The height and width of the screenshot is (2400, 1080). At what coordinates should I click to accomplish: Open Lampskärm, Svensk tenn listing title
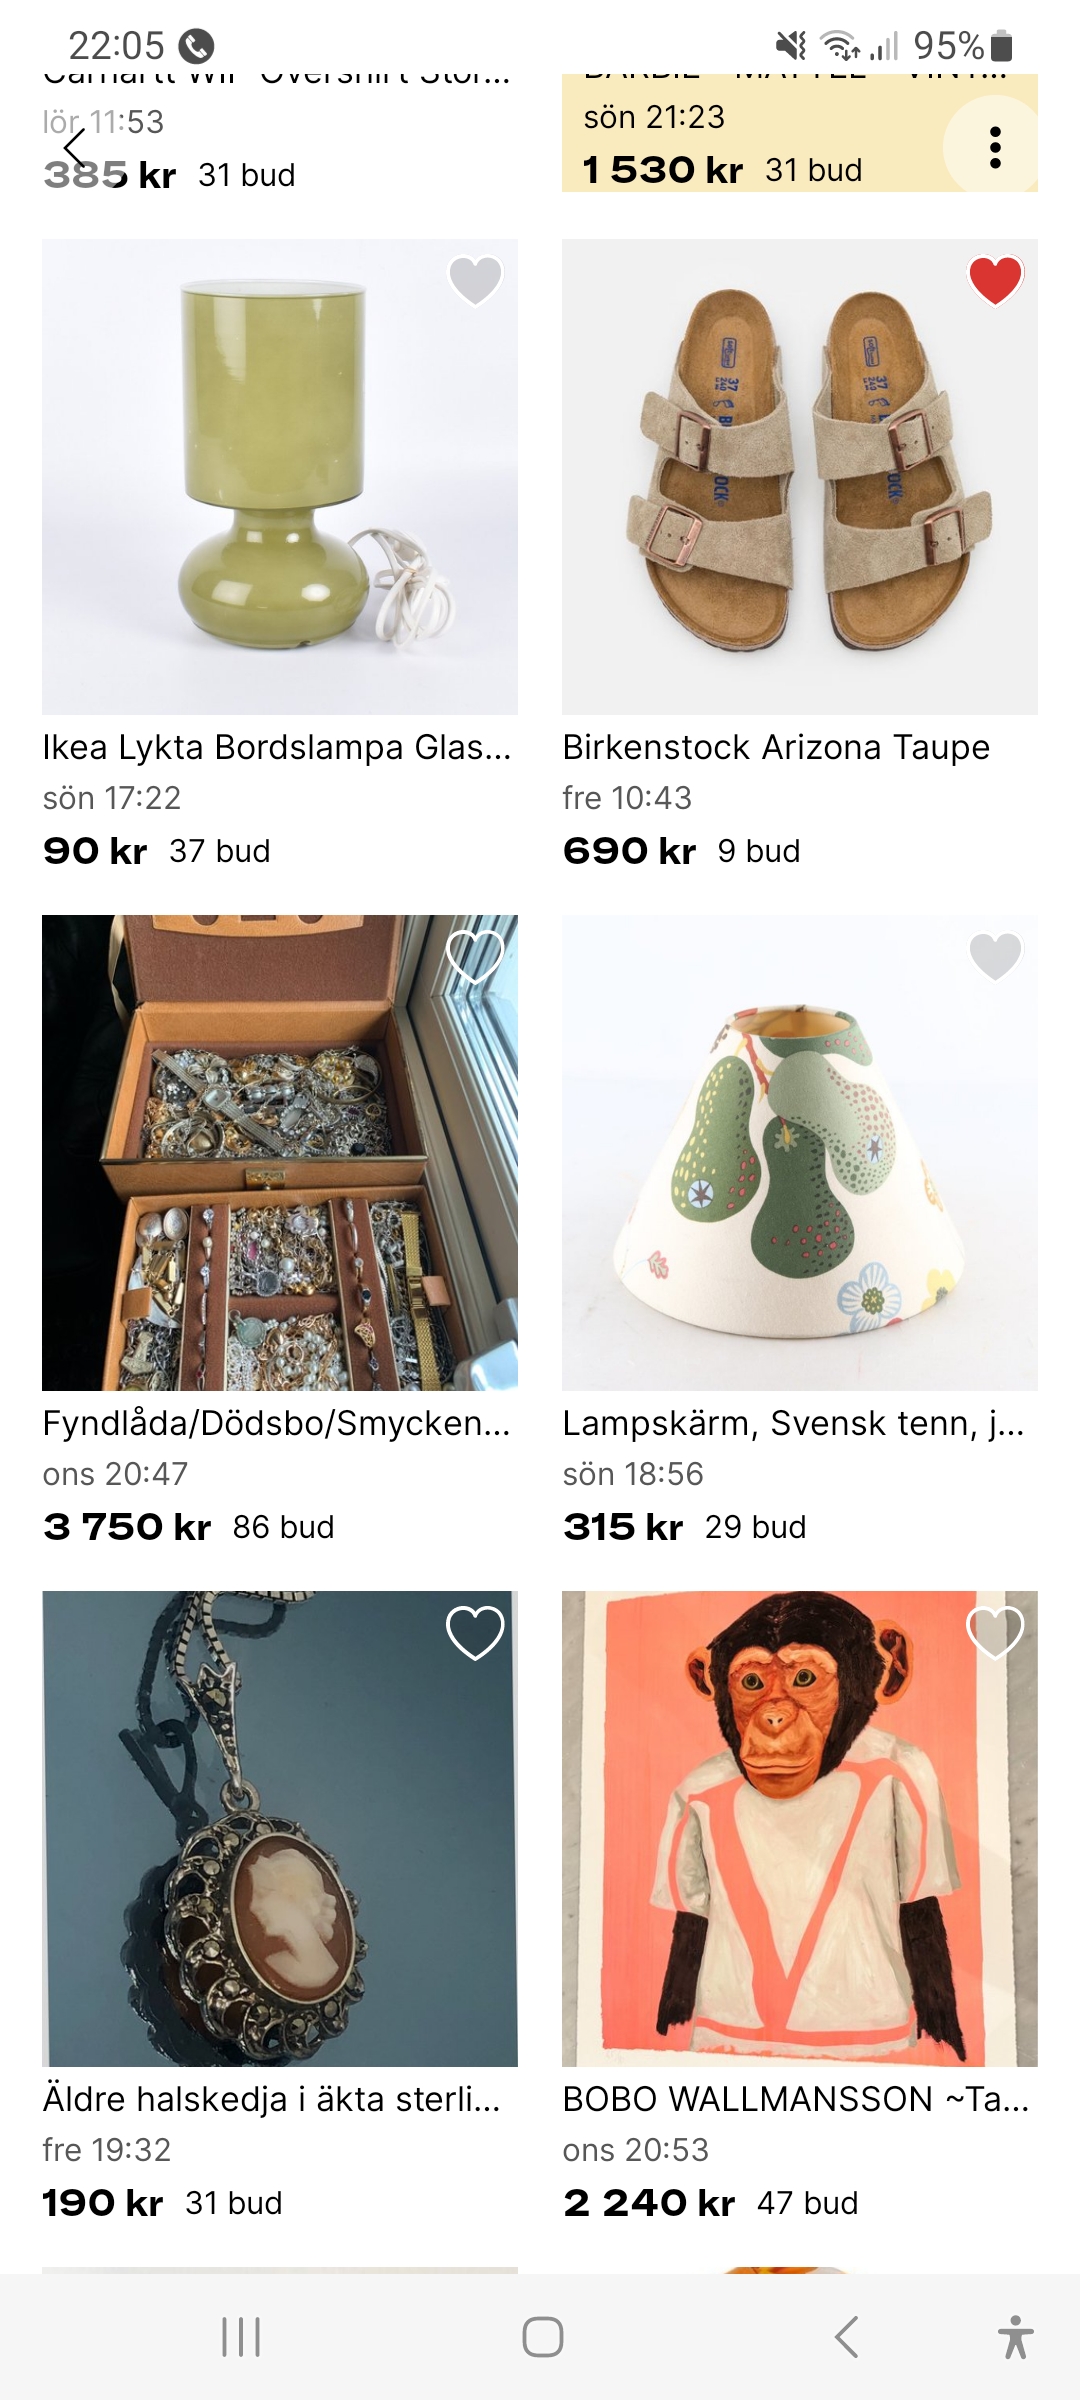tap(793, 1423)
